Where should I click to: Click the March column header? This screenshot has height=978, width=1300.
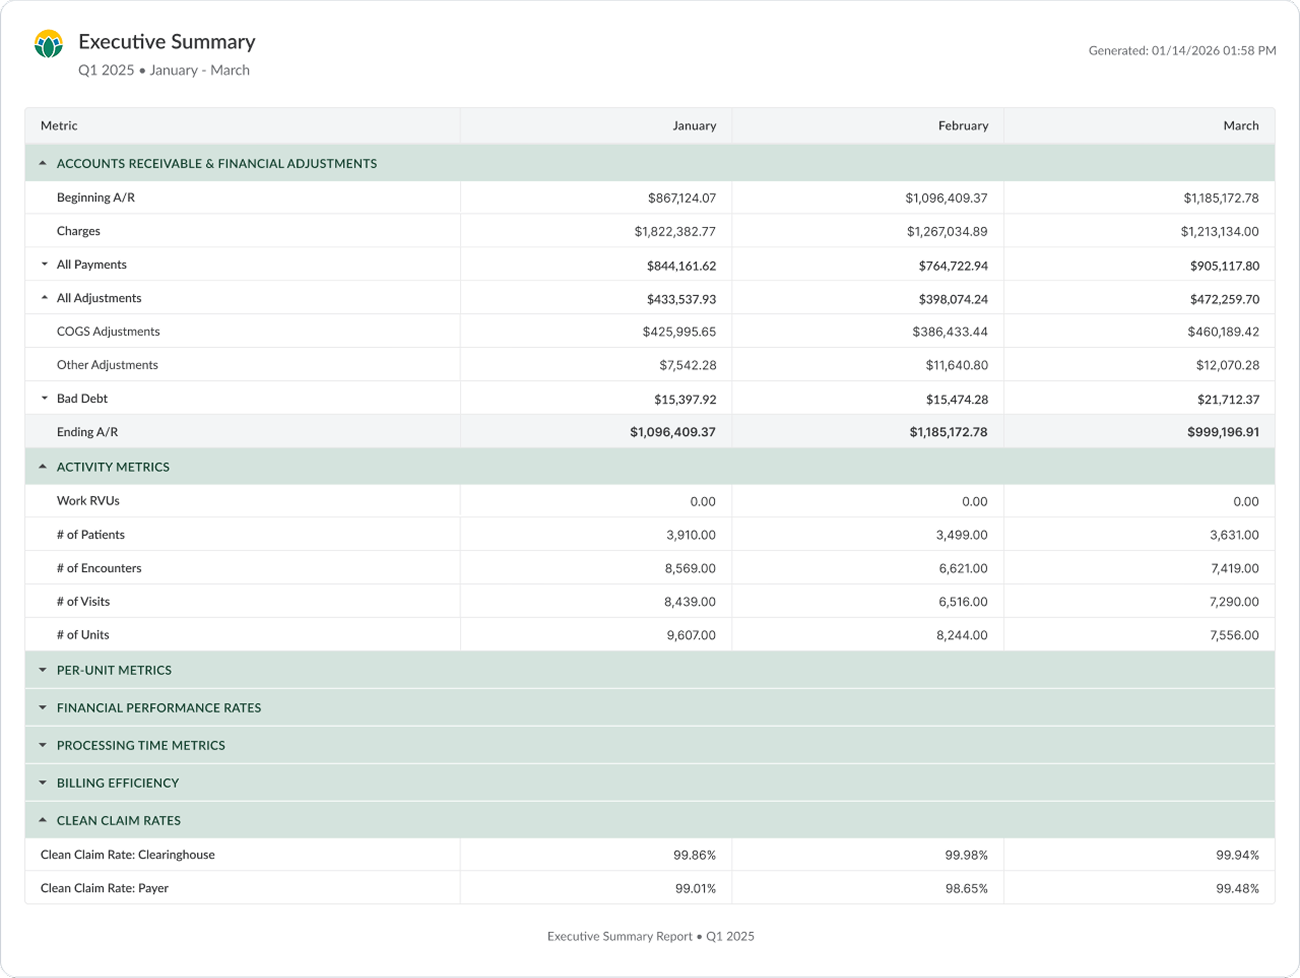pyautogui.click(x=1240, y=126)
